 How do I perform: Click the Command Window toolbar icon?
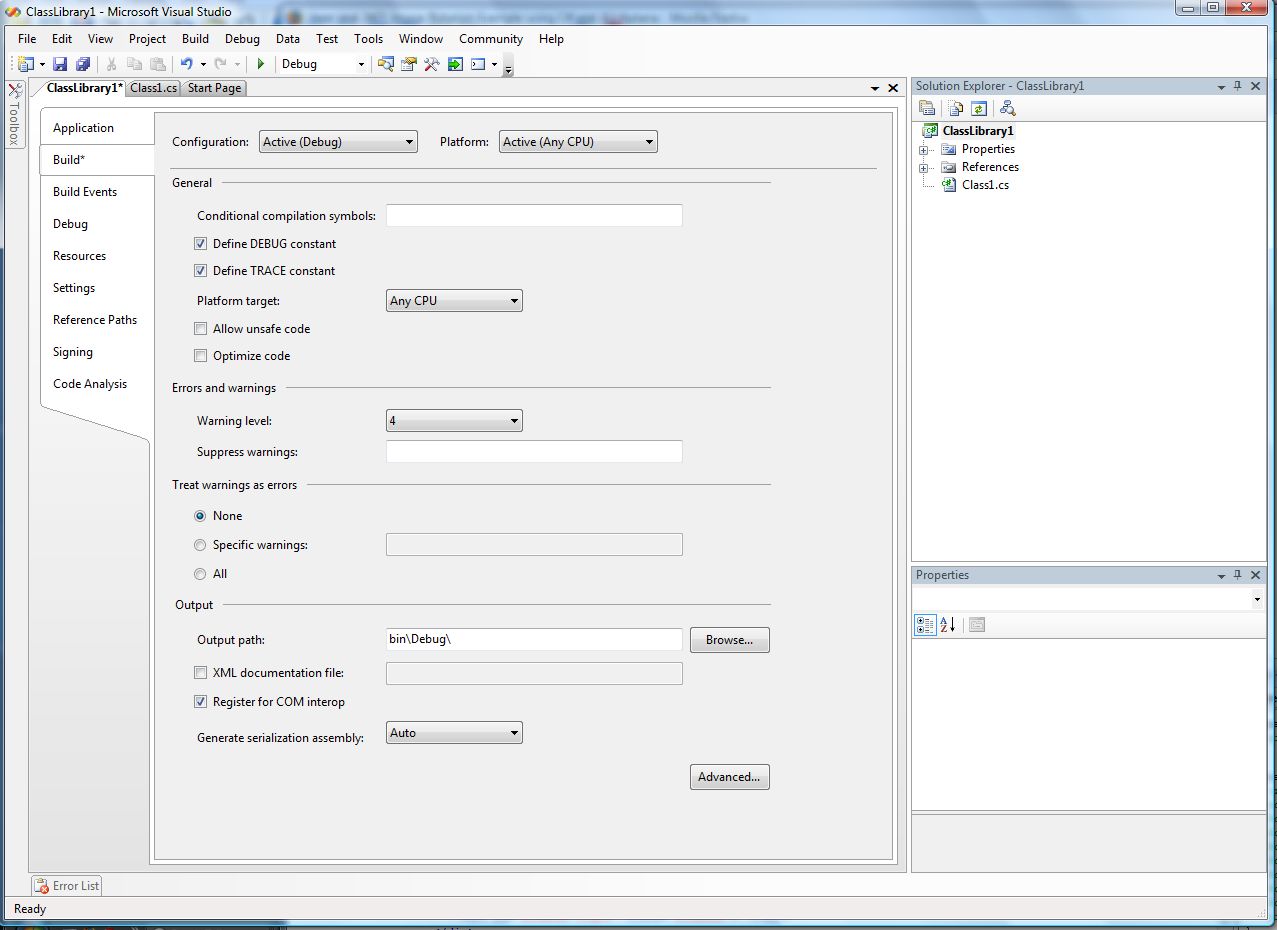pyautogui.click(x=478, y=64)
